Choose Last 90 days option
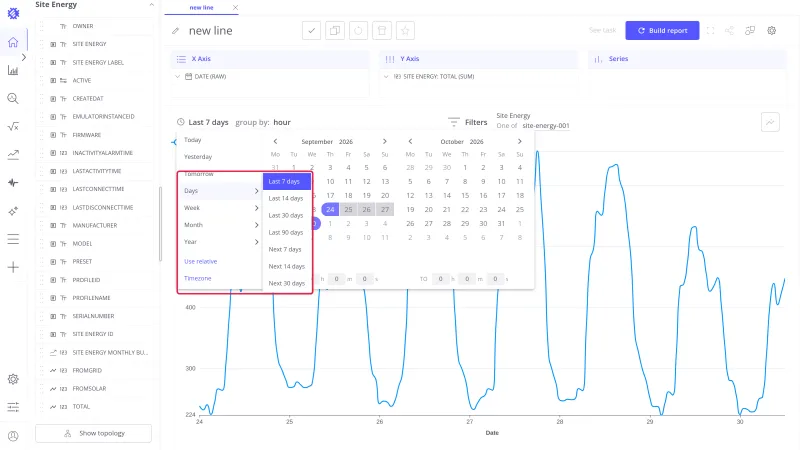This screenshot has height=450, width=800. tap(287, 232)
